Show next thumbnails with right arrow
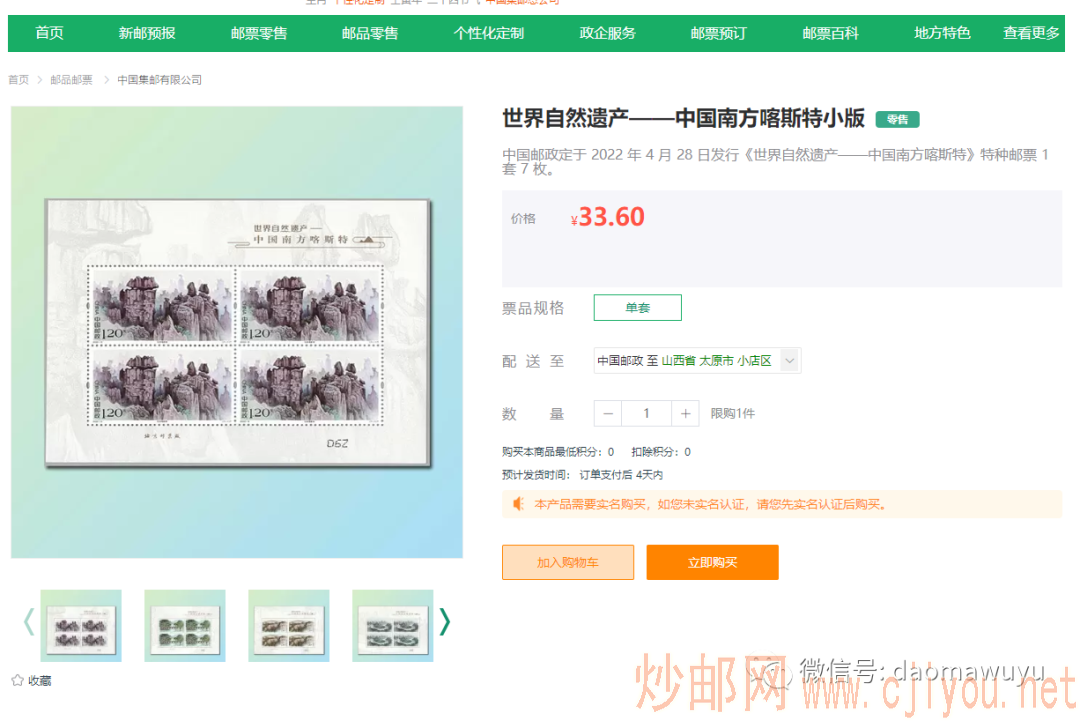Viewport: 1080px width, 721px height. tap(445, 623)
